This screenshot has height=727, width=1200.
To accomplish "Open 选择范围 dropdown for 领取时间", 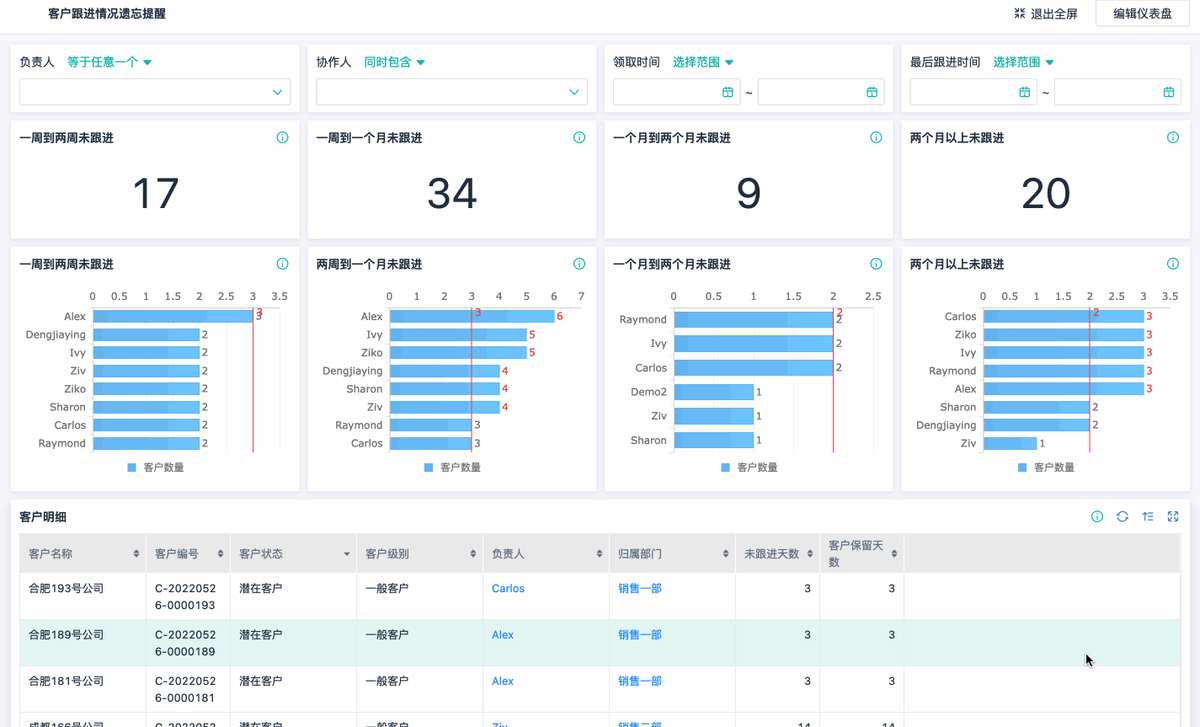I will 704,62.
